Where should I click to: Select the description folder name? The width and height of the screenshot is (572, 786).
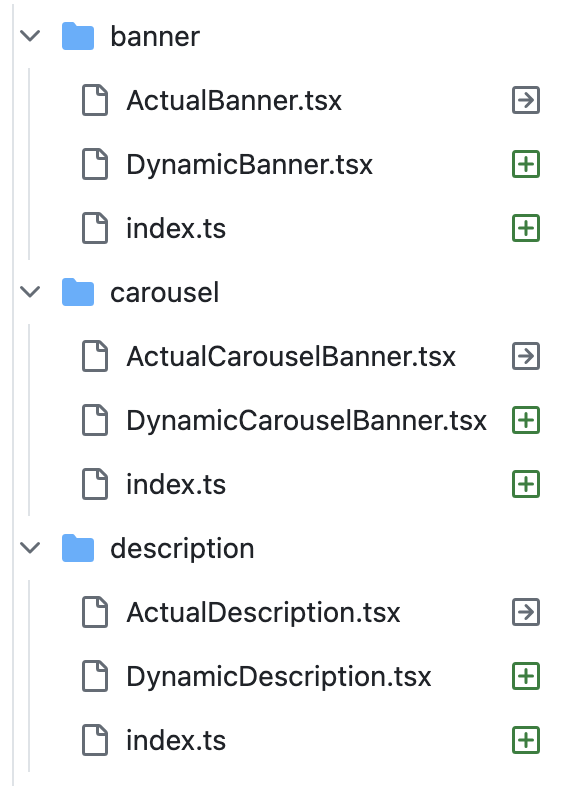click(182, 549)
